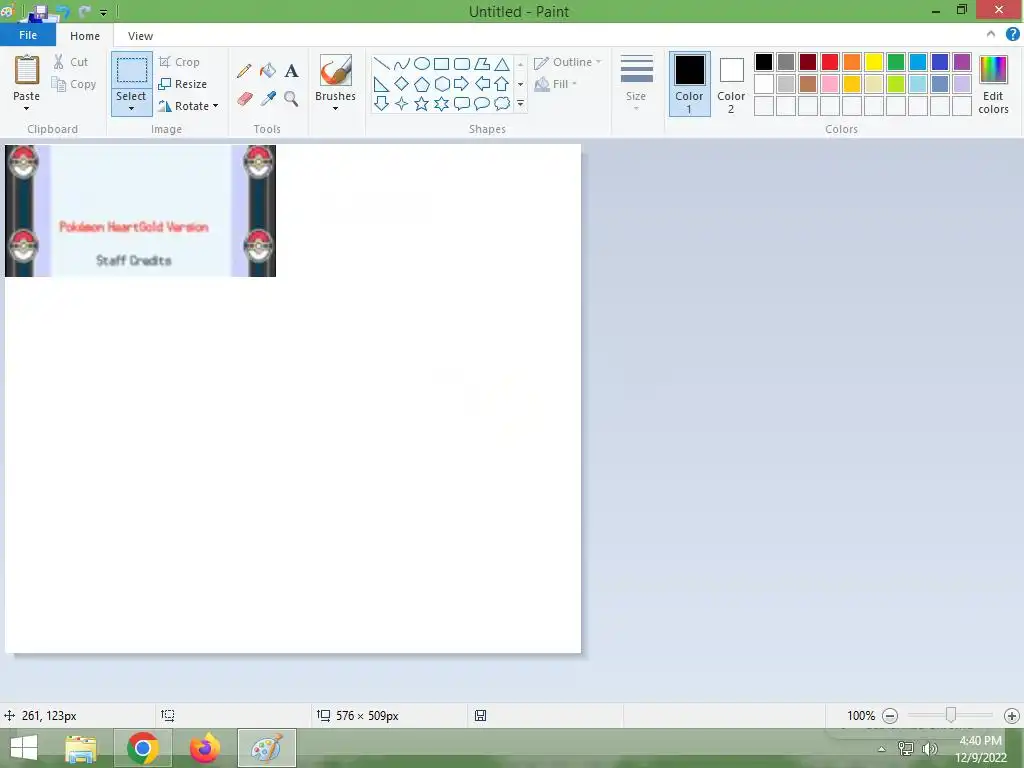Select the Color 1 foreground box
The height and width of the screenshot is (768, 1024).
pyautogui.click(x=689, y=84)
